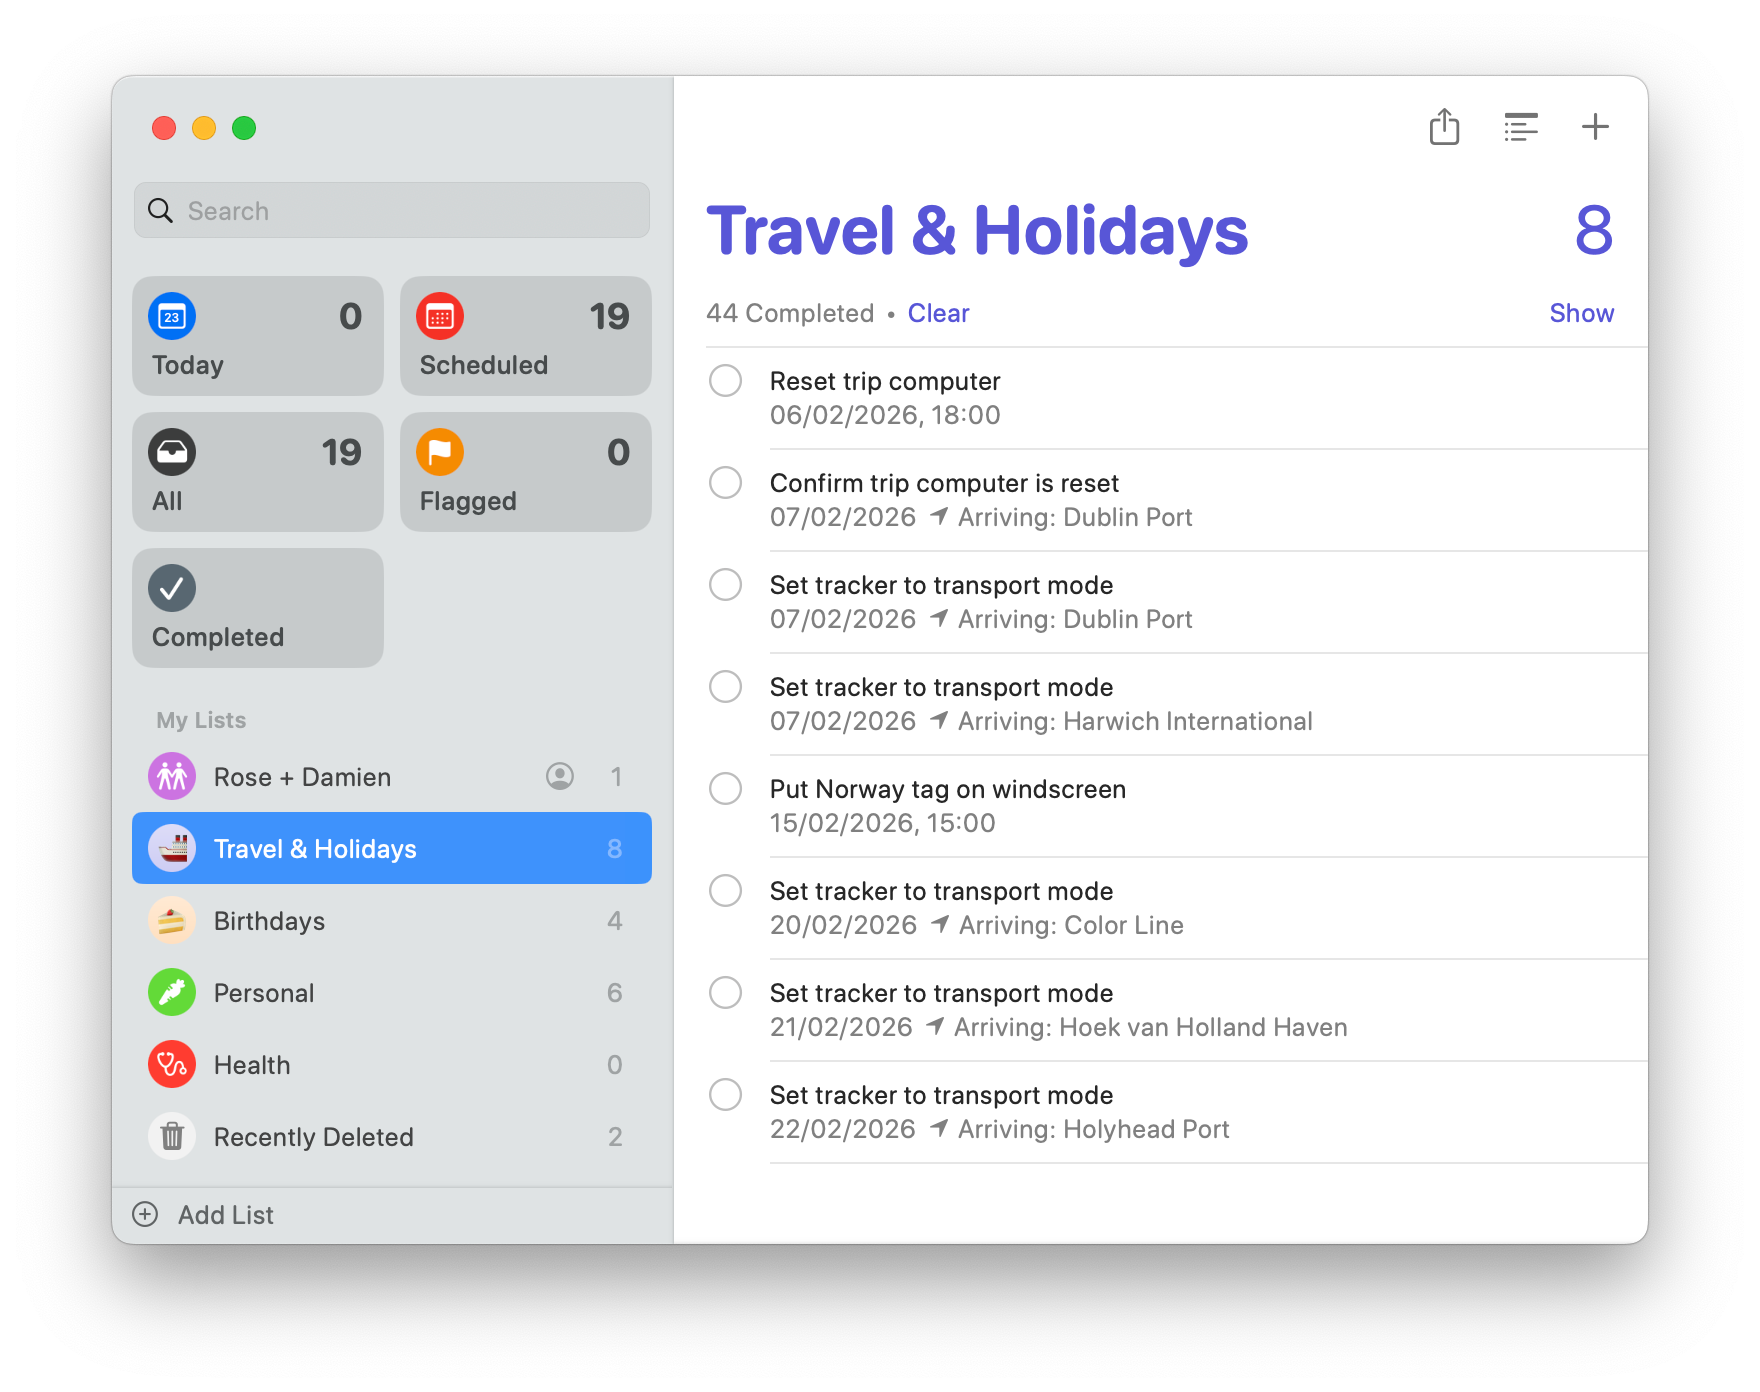Mark Put Norway tag on windscreen done

pyautogui.click(x=725, y=789)
